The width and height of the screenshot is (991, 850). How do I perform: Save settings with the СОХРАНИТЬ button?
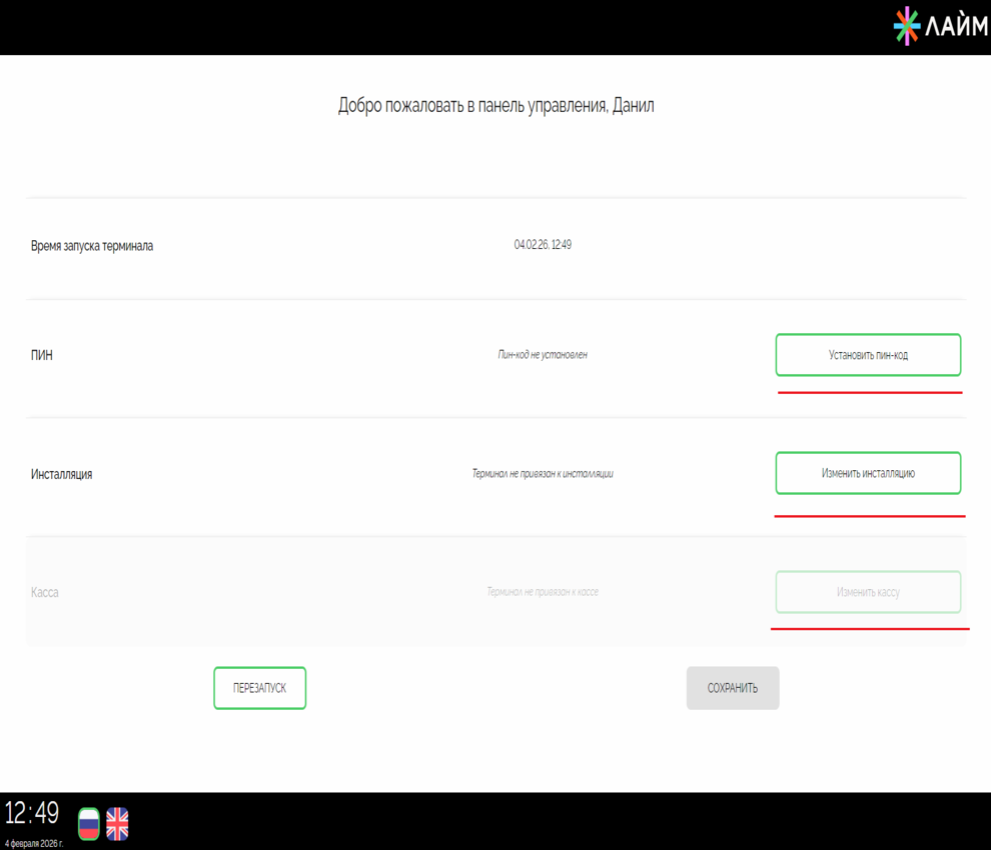coord(732,688)
